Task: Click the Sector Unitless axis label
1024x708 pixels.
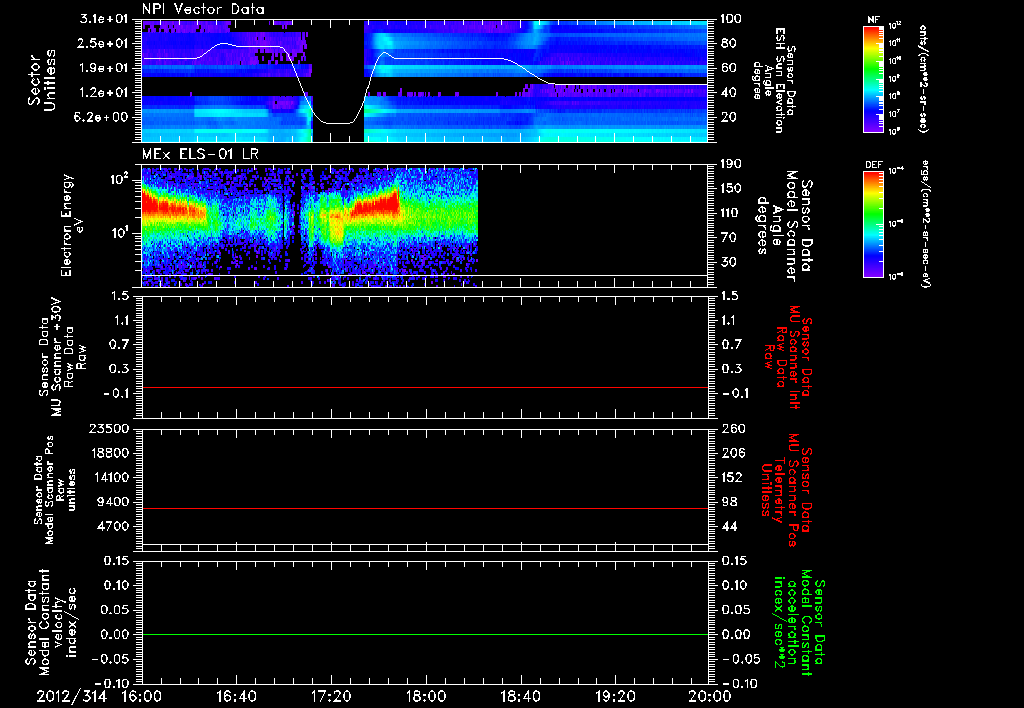Action: pos(41,80)
